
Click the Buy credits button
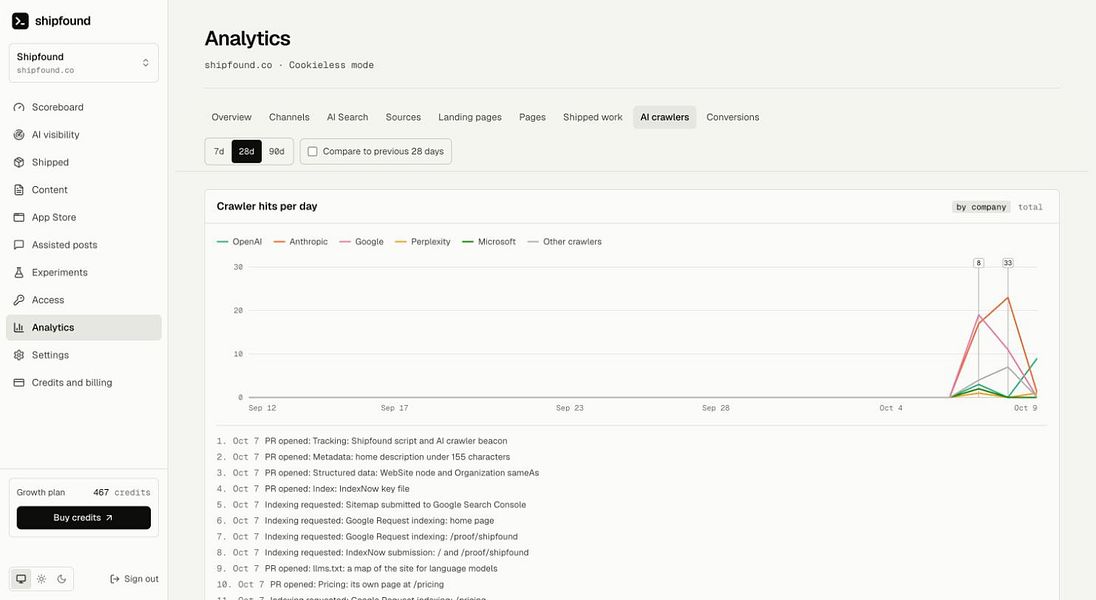coord(84,518)
